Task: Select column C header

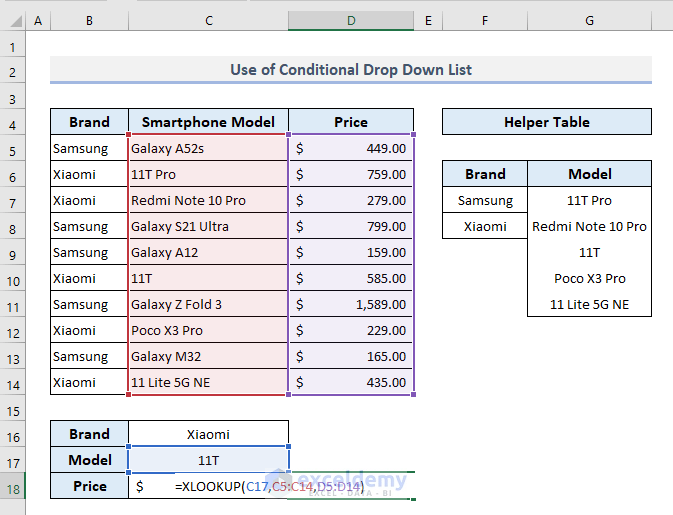Action: (x=208, y=21)
